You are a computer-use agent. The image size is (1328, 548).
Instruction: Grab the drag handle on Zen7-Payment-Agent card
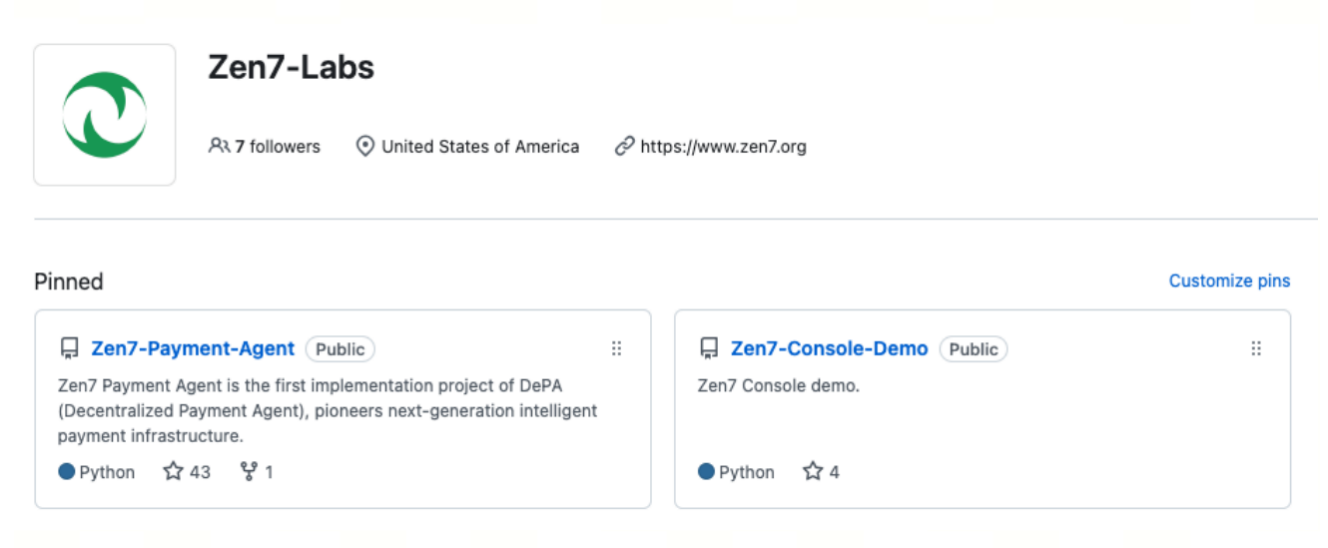616,348
